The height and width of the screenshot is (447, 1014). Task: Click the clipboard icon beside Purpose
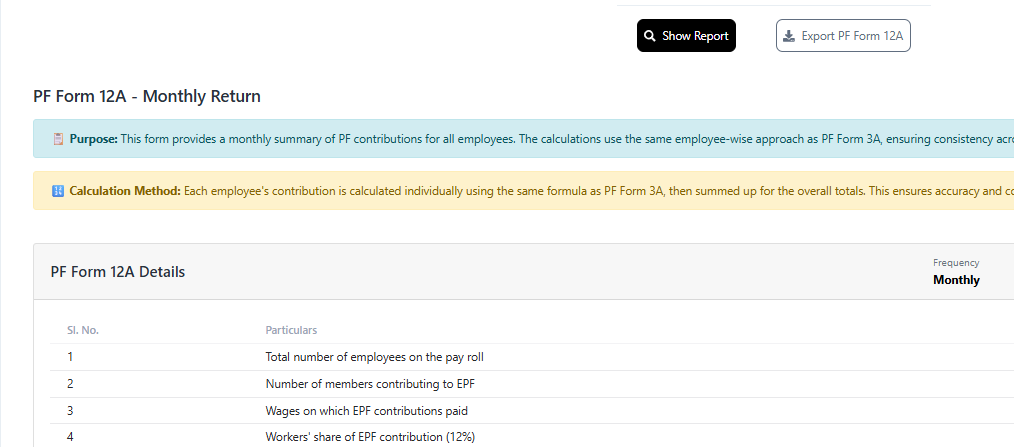58,139
